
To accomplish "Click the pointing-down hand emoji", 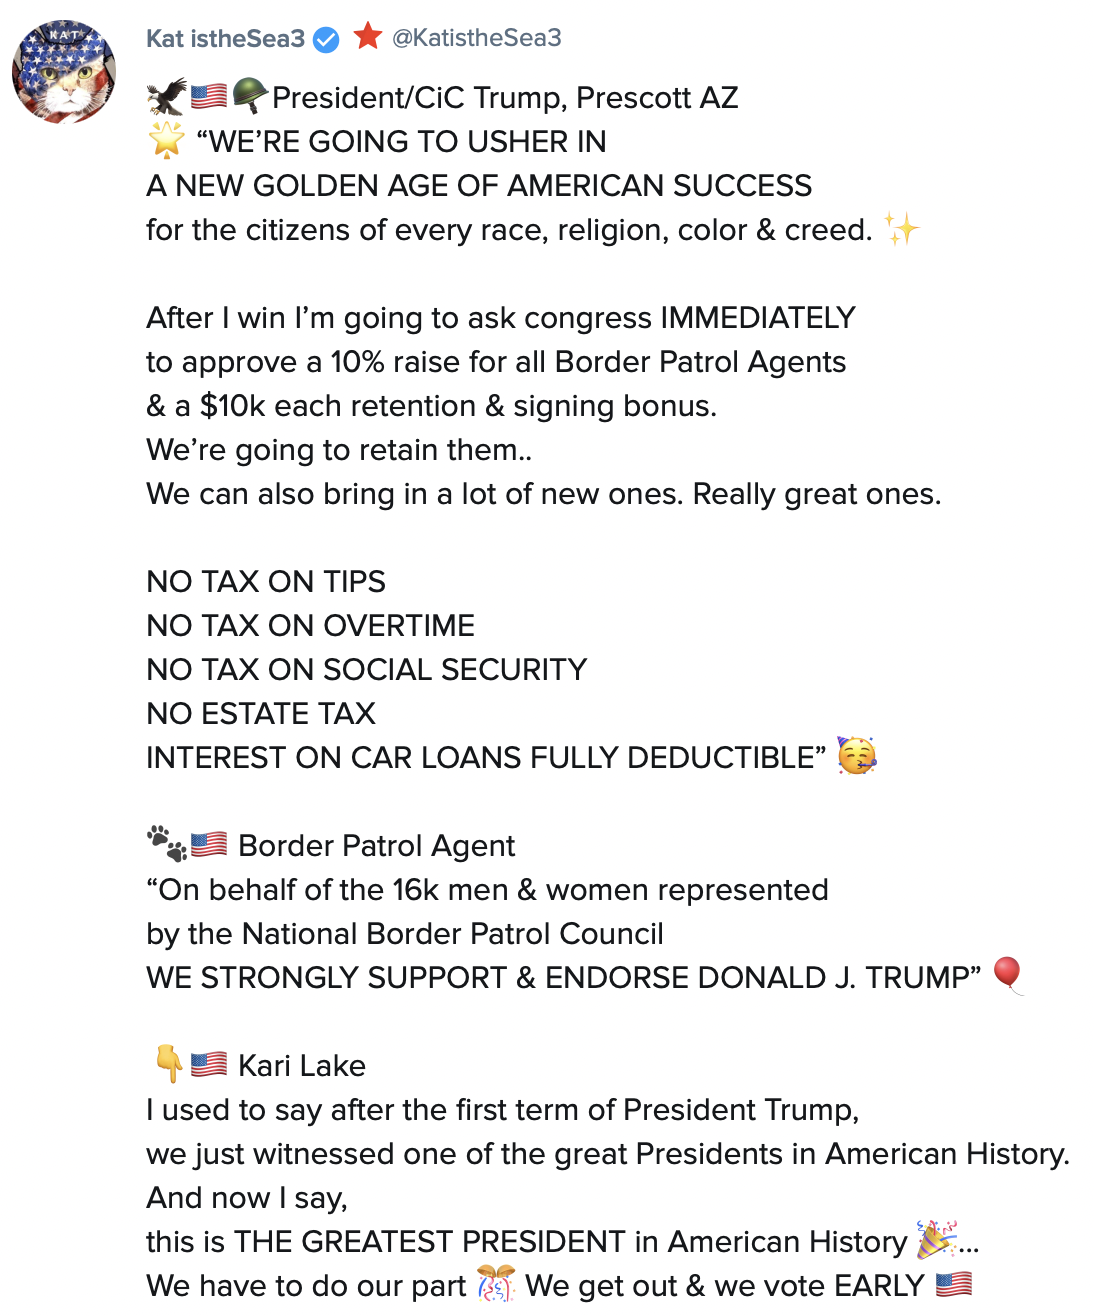I will 167,1064.
